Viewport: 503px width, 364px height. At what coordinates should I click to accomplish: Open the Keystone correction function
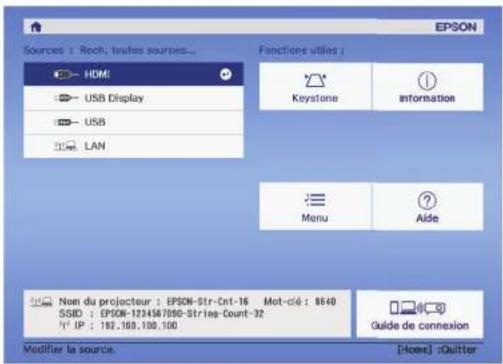click(315, 86)
